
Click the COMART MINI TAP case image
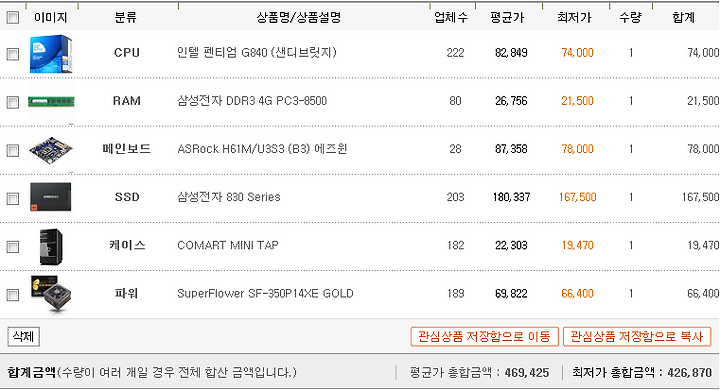(x=51, y=247)
